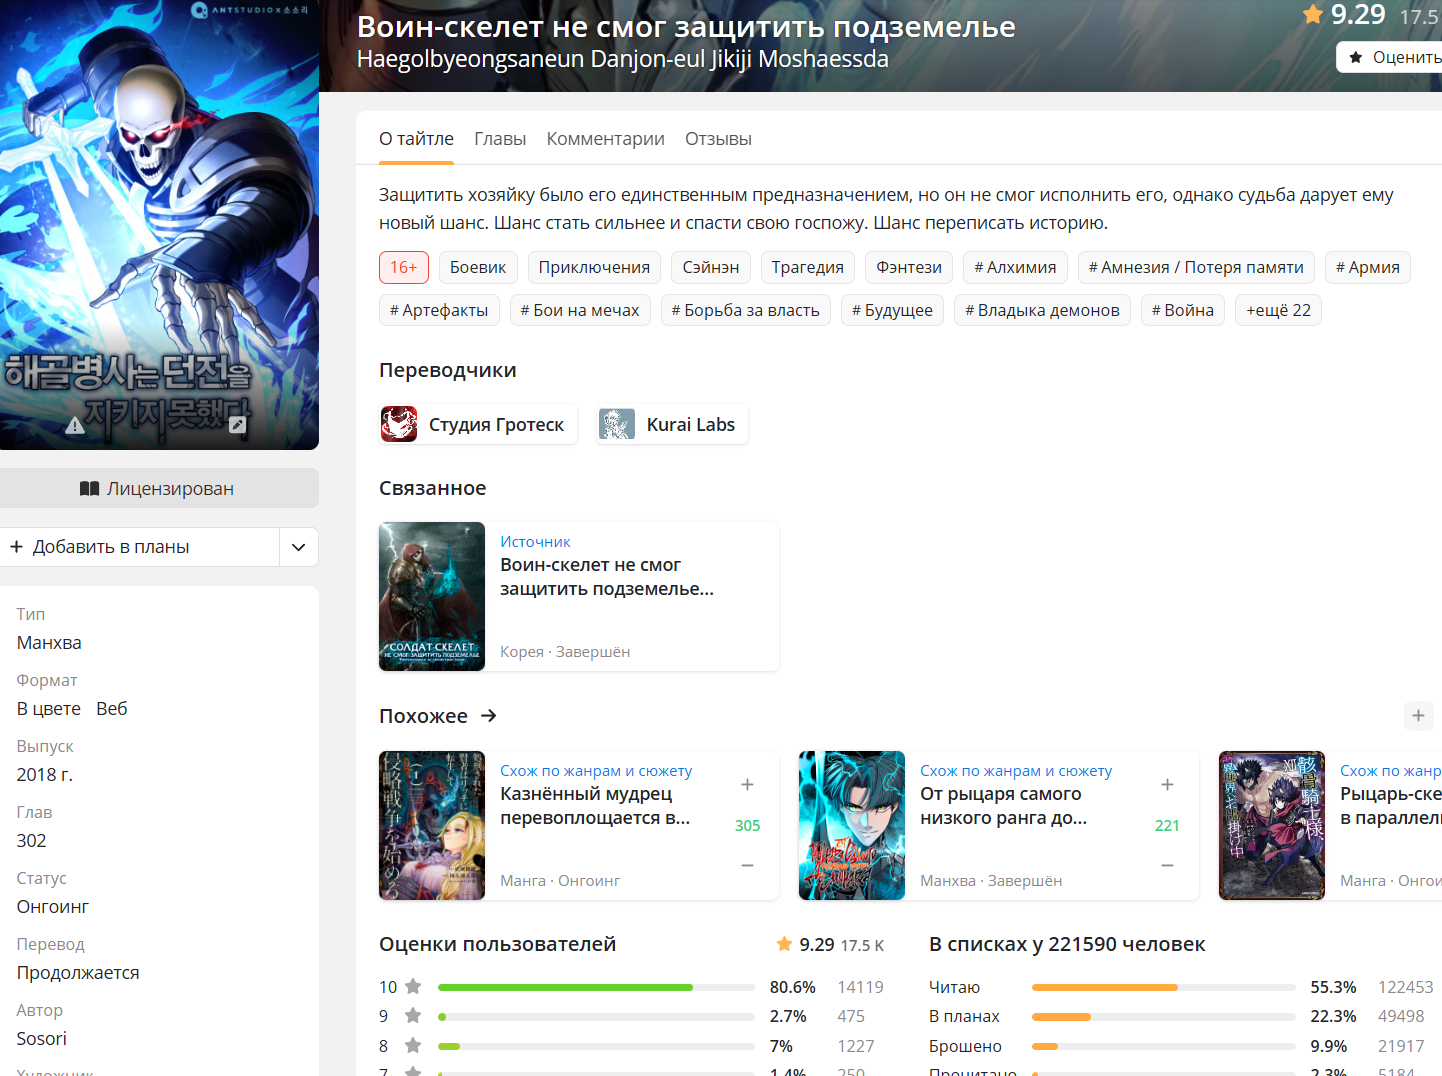Click the # Алхимия tag

[x=1015, y=267]
